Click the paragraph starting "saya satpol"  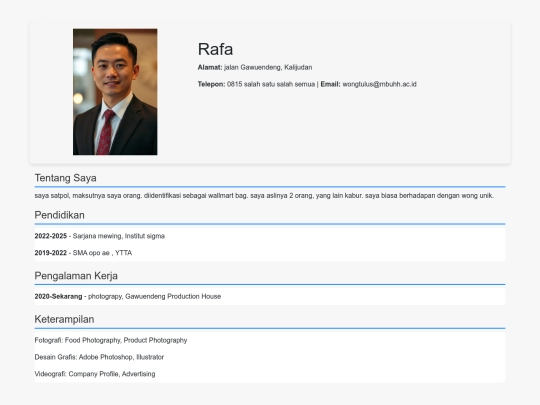click(264, 196)
